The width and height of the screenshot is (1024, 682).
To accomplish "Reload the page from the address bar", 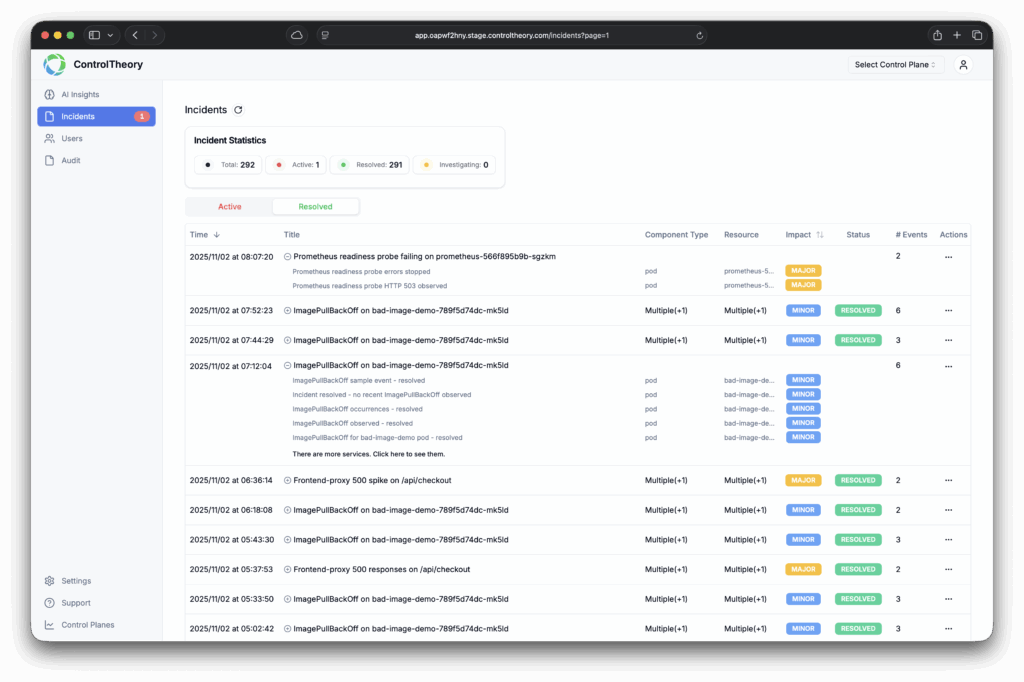I will [700, 35].
